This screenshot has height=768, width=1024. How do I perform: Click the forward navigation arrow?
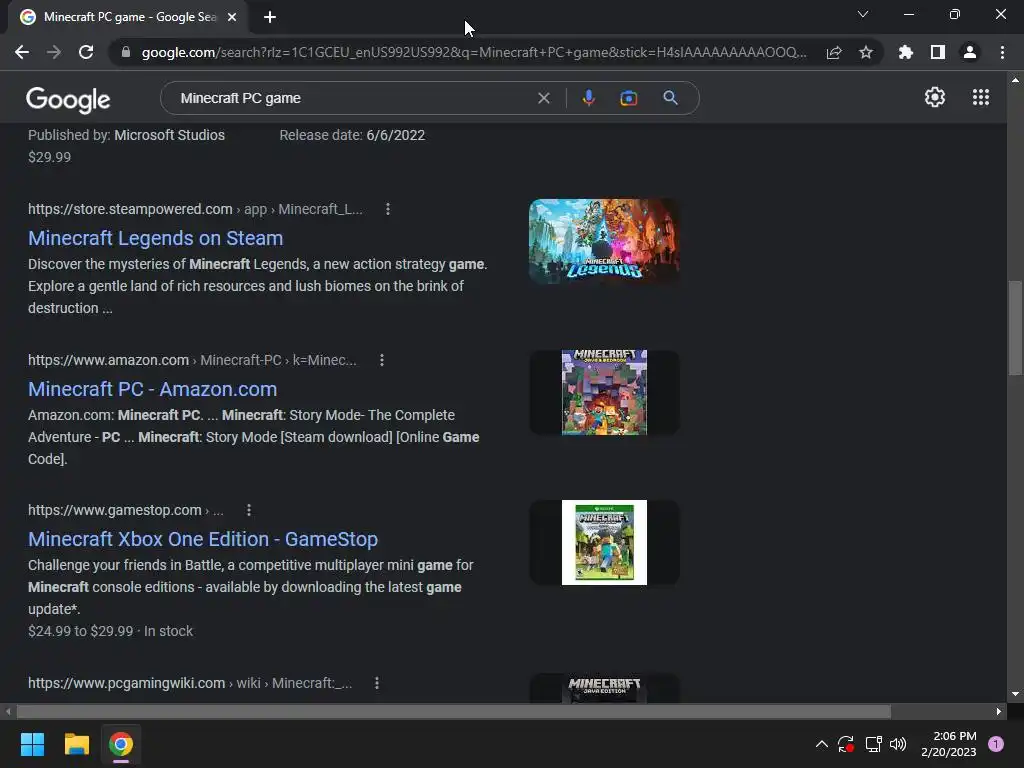[54, 52]
